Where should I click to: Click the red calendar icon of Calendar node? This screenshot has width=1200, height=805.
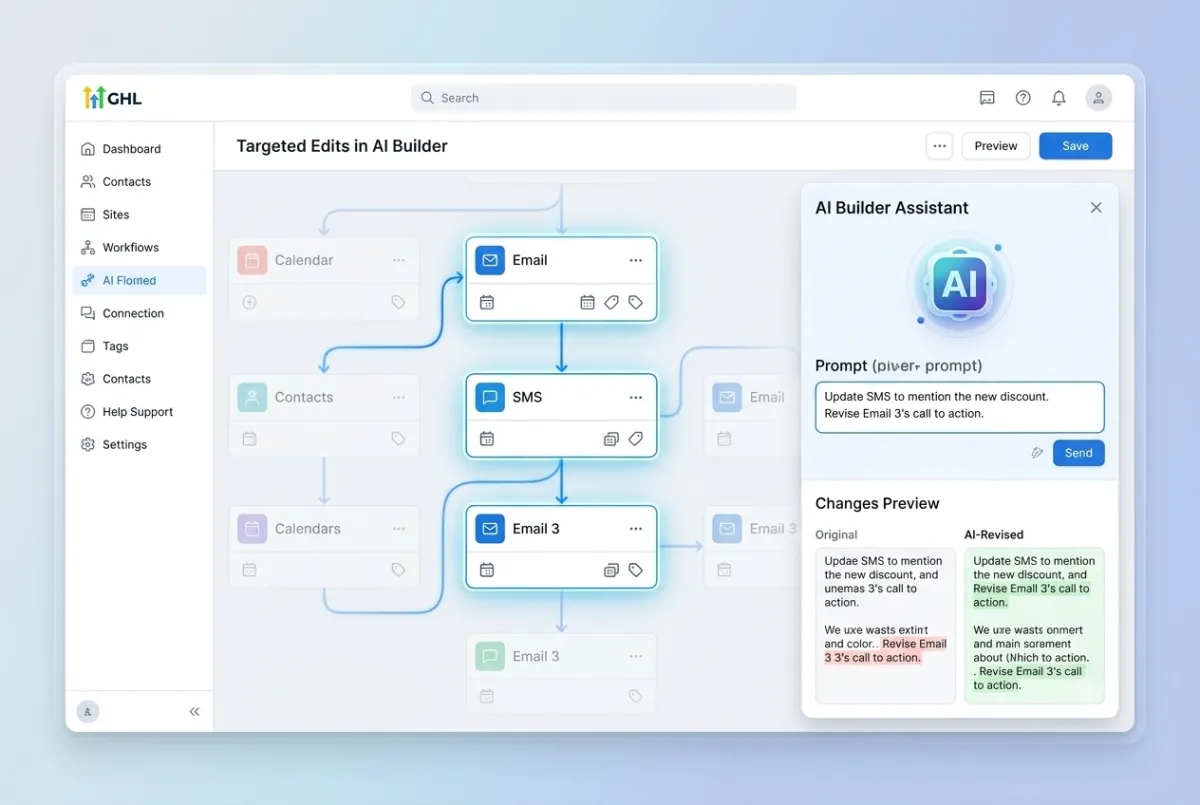click(252, 260)
